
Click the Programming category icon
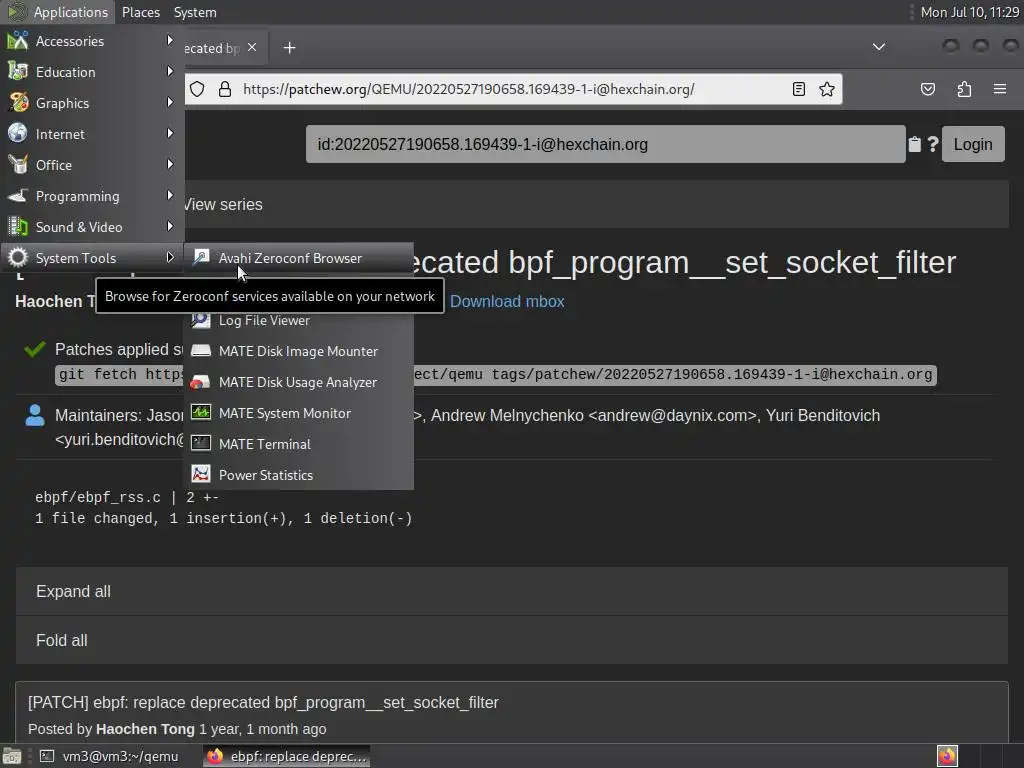[x=18, y=195]
